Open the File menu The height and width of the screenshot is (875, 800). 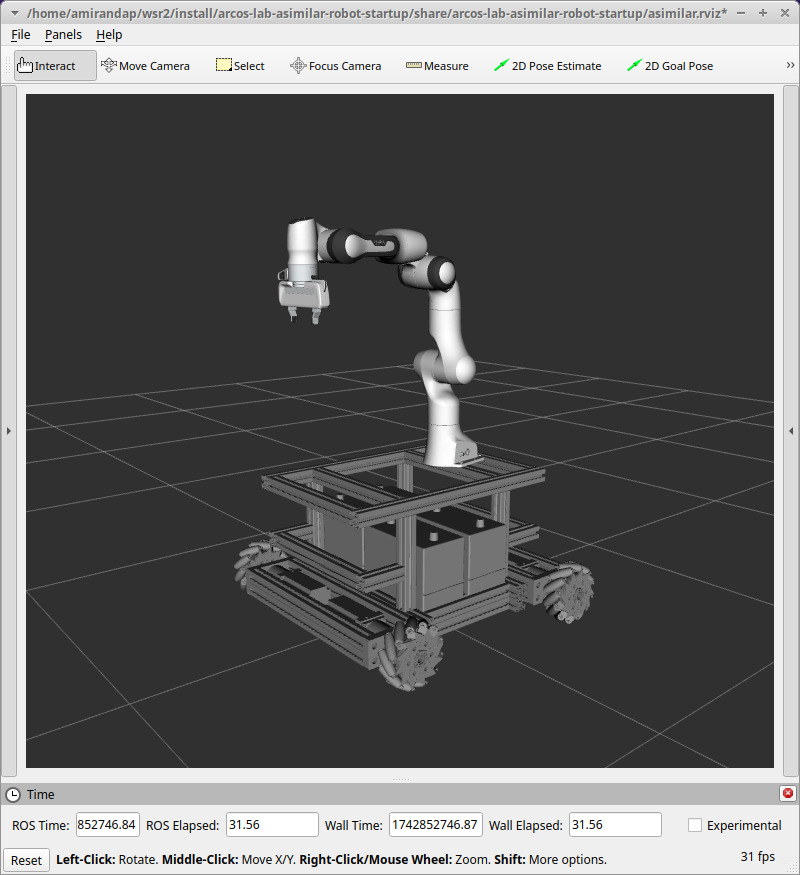point(20,34)
